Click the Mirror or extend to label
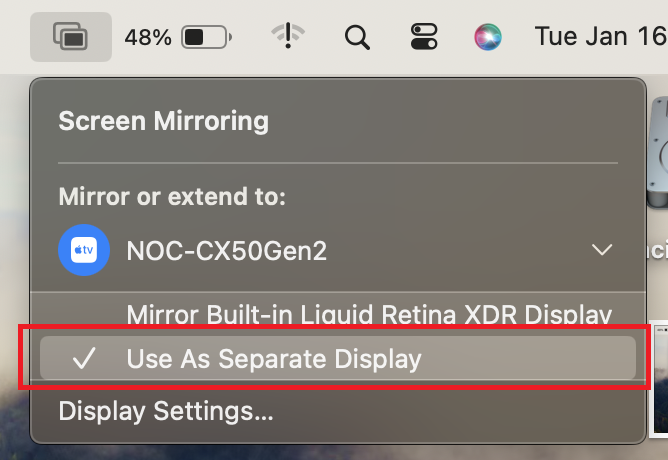668x460 pixels. (172, 197)
